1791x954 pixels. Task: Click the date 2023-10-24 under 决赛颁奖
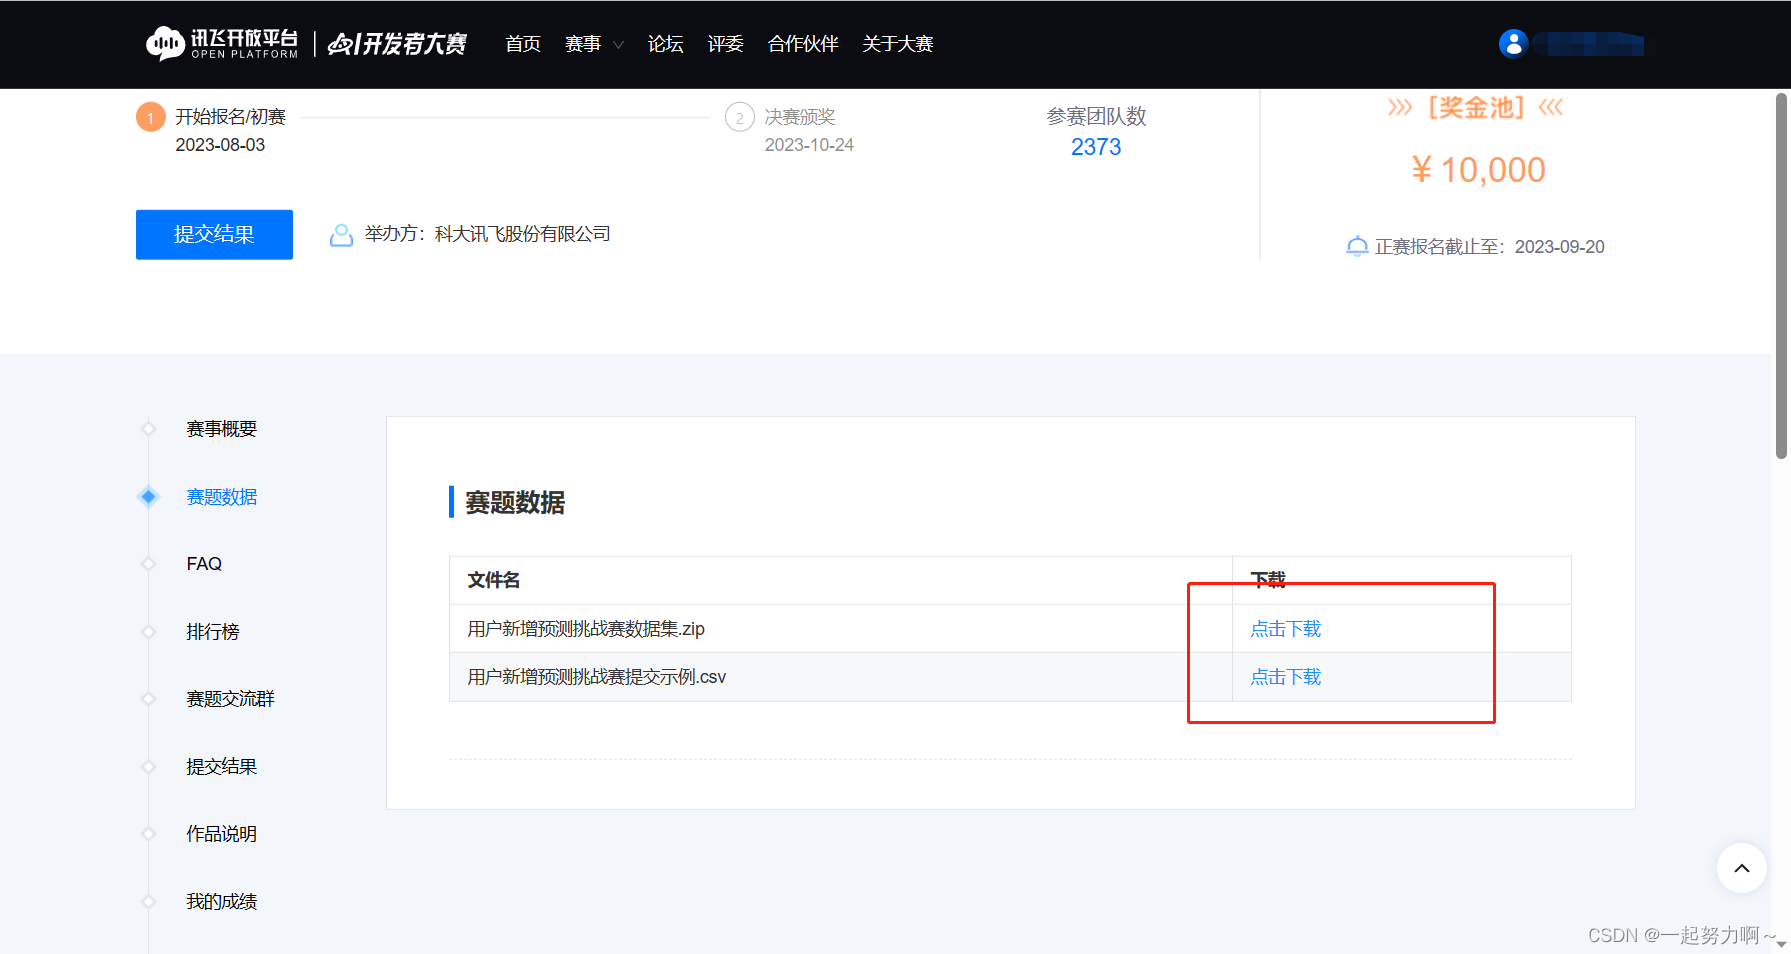[x=809, y=145]
